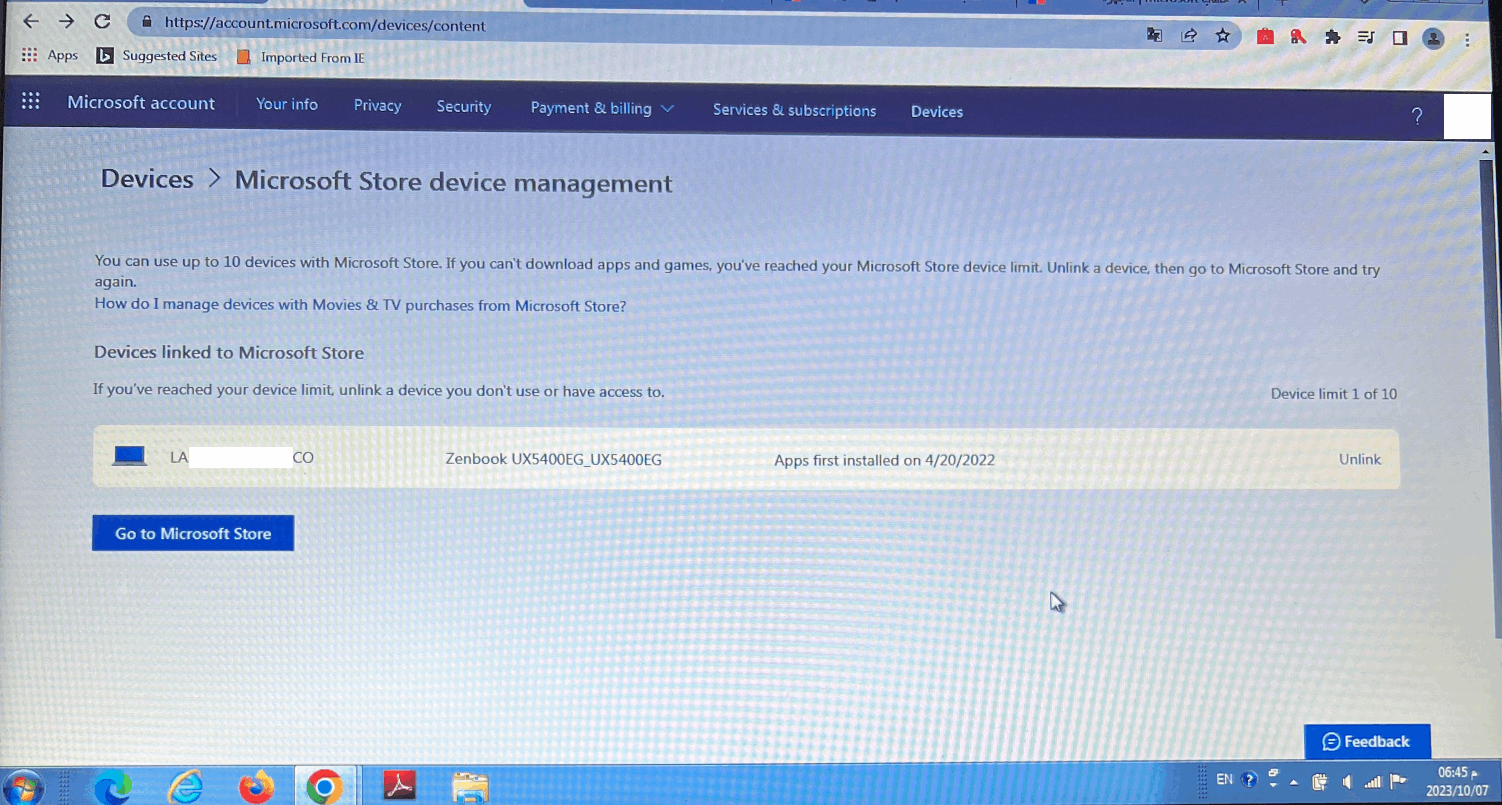Screen dimensions: 1502x805
Task: Open the Your info tab
Action: pos(287,104)
